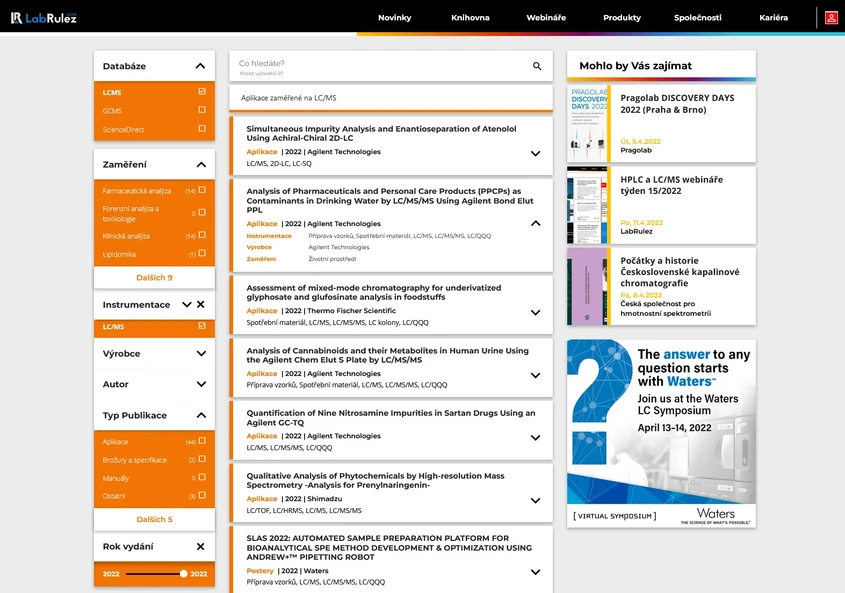Open the Novinky menu
Screen dimensions: 845x593
click(x=394, y=17)
